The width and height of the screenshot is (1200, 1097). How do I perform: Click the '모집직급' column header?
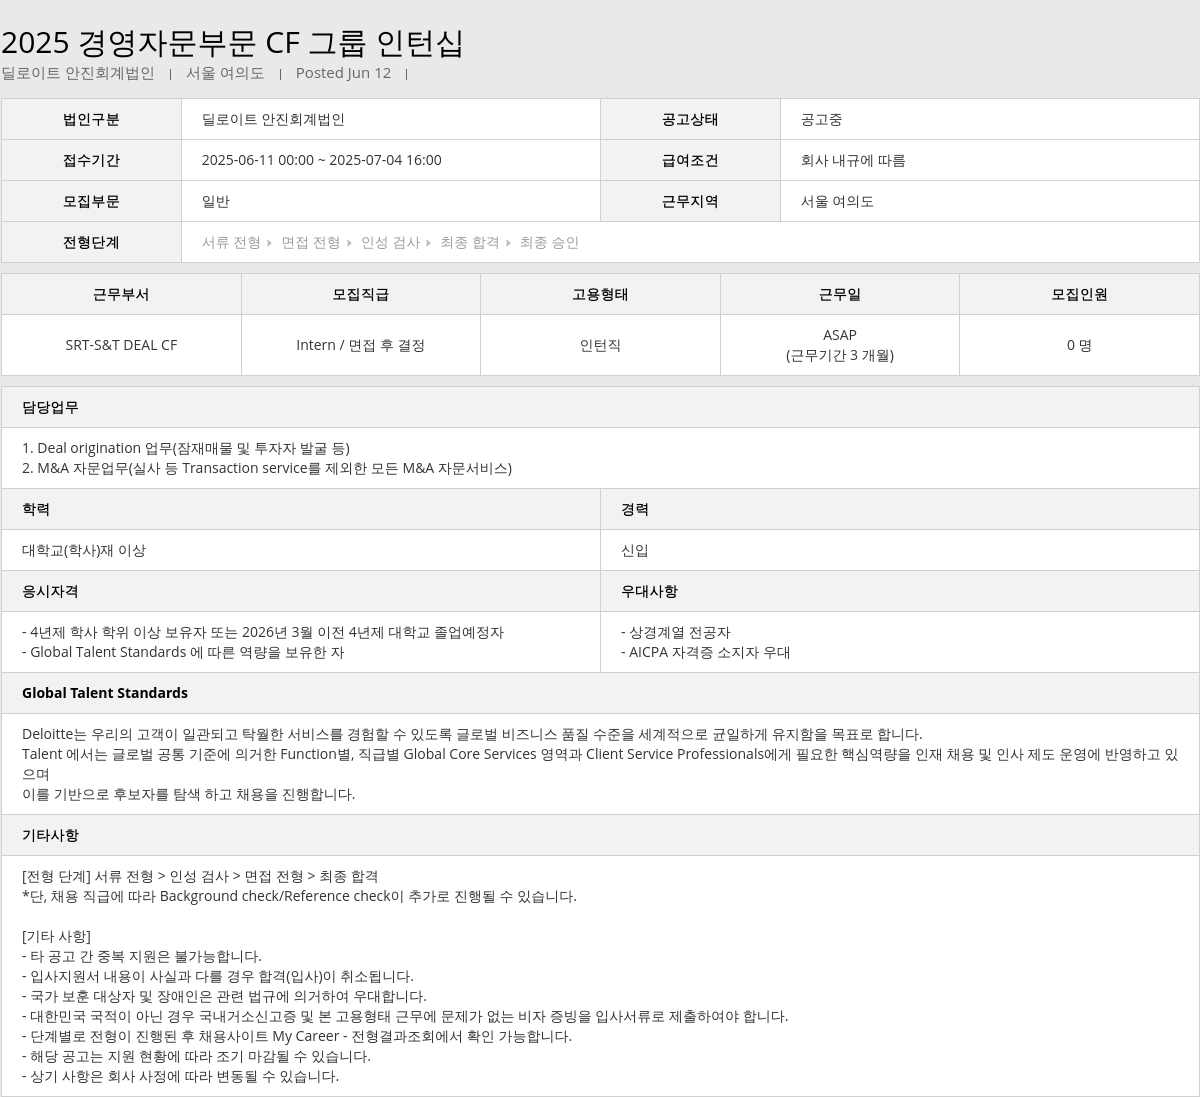(x=361, y=294)
